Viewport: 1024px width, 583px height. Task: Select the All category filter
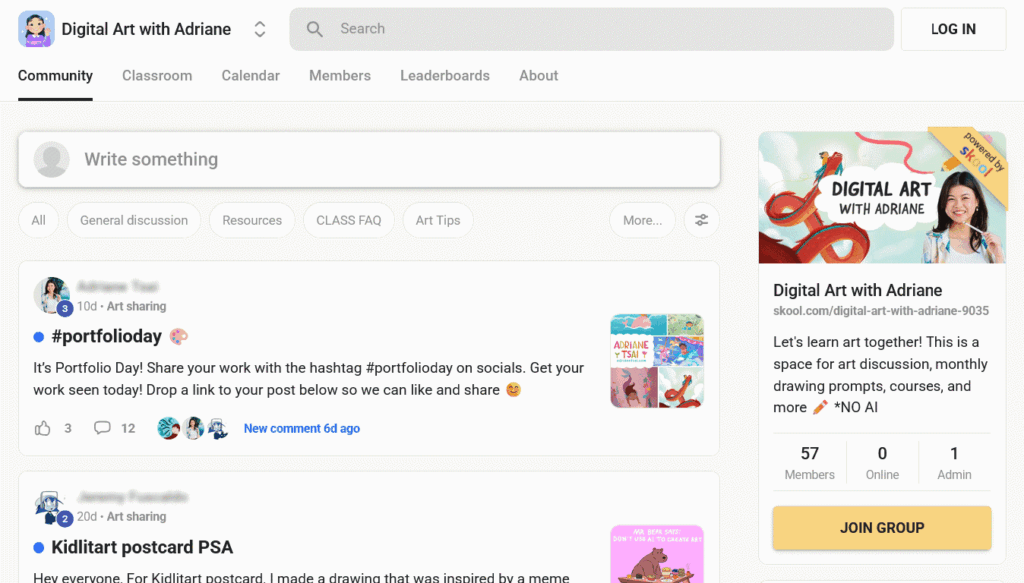pyautogui.click(x=39, y=221)
